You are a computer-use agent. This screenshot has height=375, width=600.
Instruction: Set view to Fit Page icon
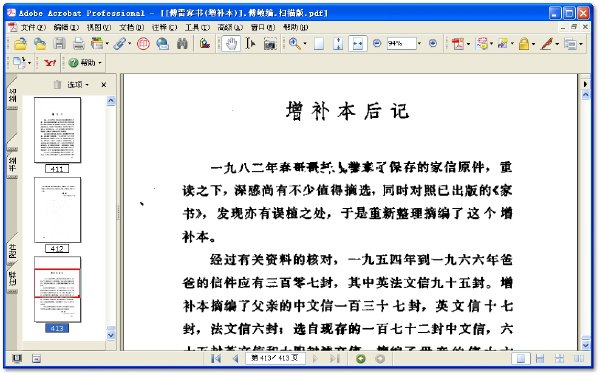point(338,44)
